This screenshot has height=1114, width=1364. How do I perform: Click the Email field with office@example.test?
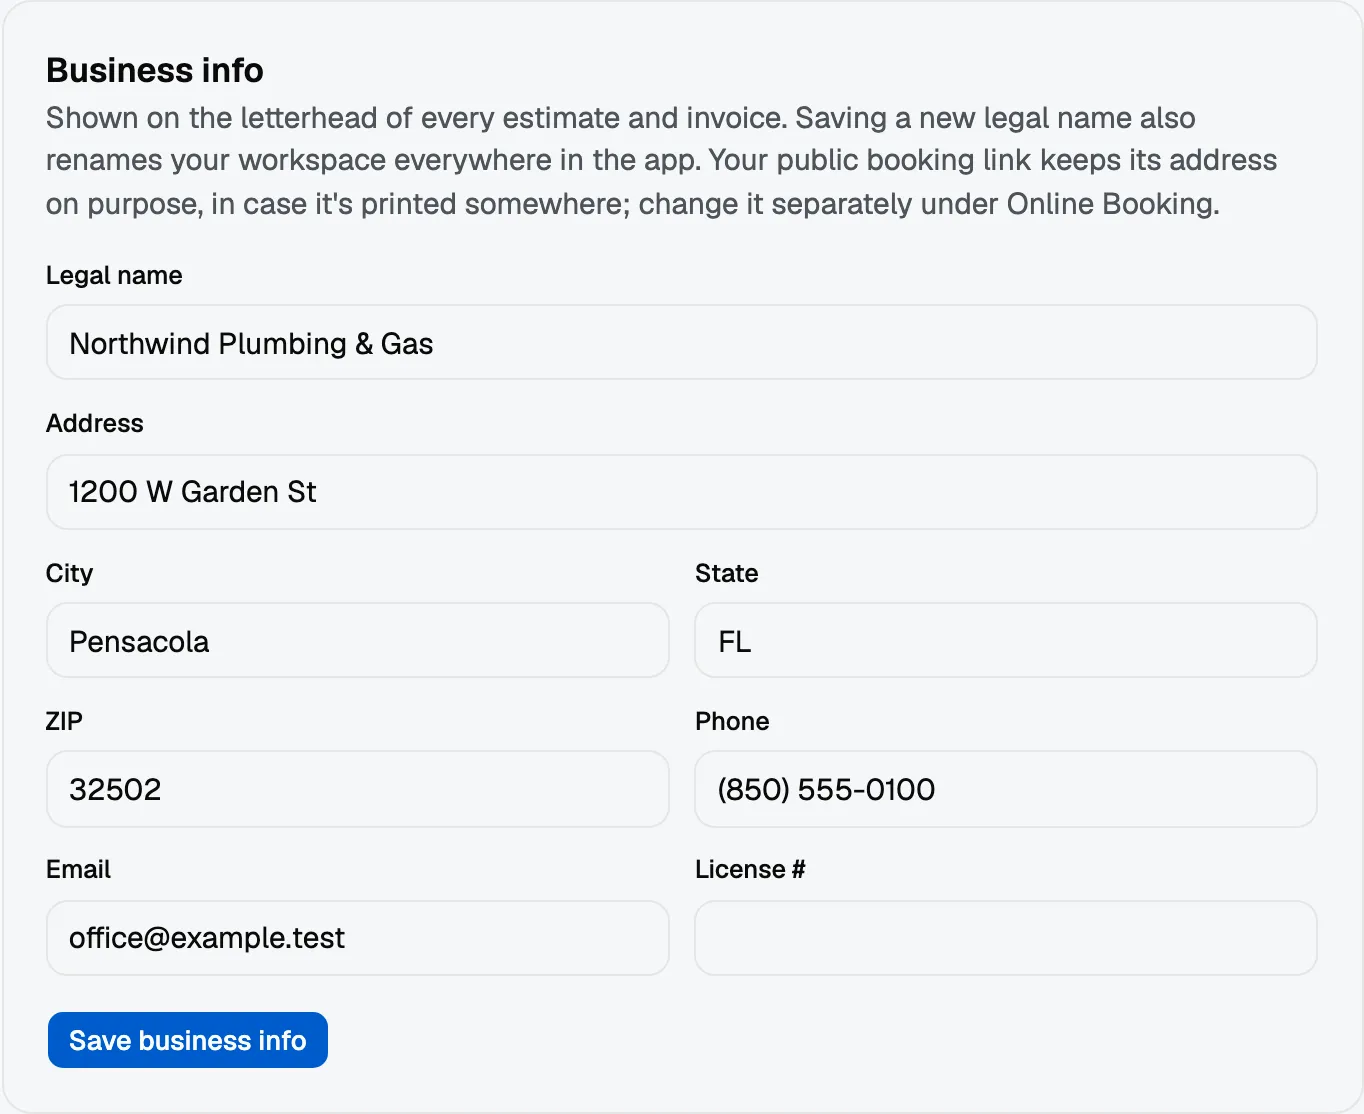pos(358,938)
